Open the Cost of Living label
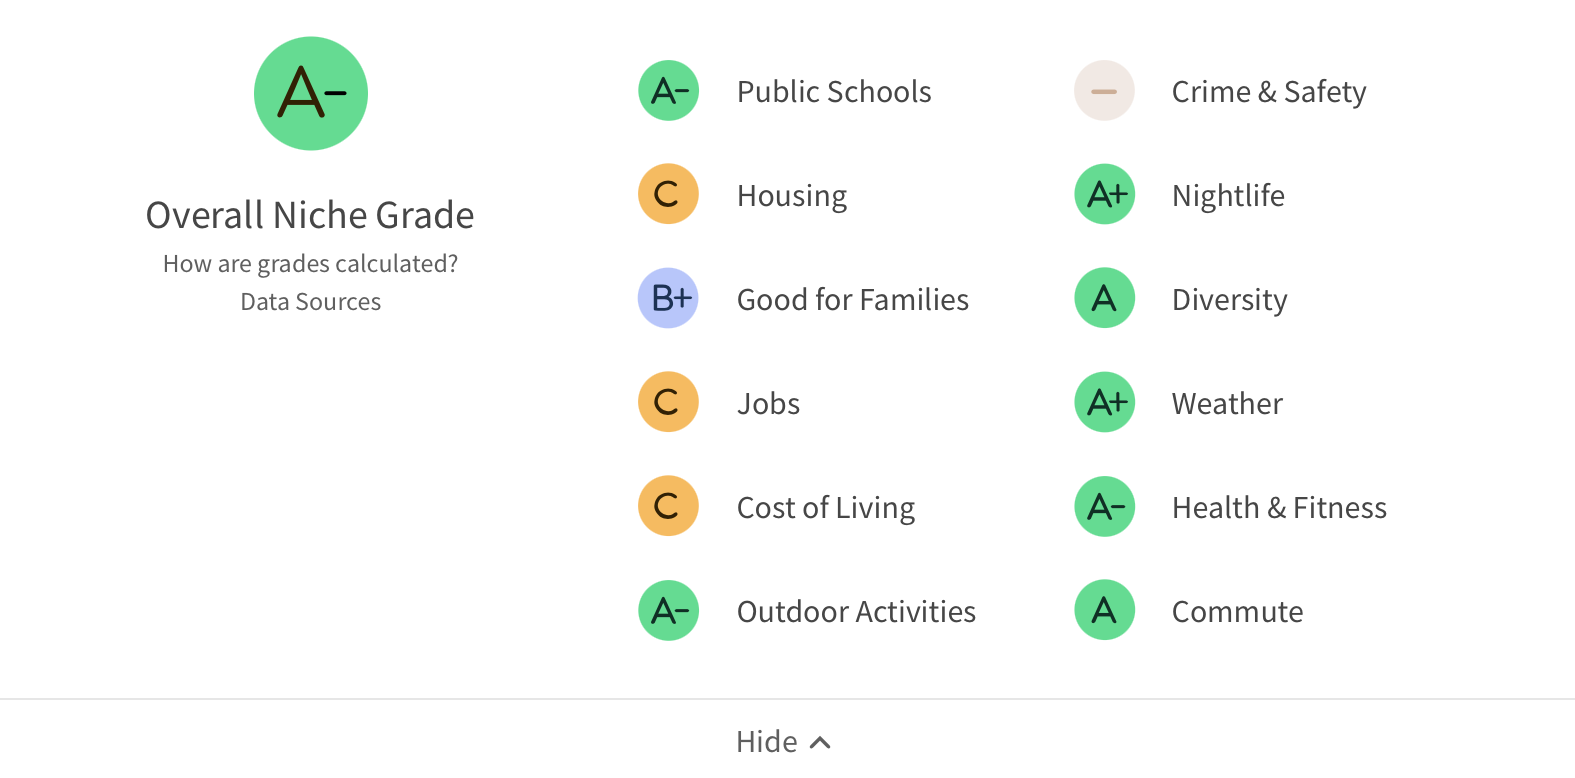The width and height of the screenshot is (1575, 778). (x=826, y=508)
